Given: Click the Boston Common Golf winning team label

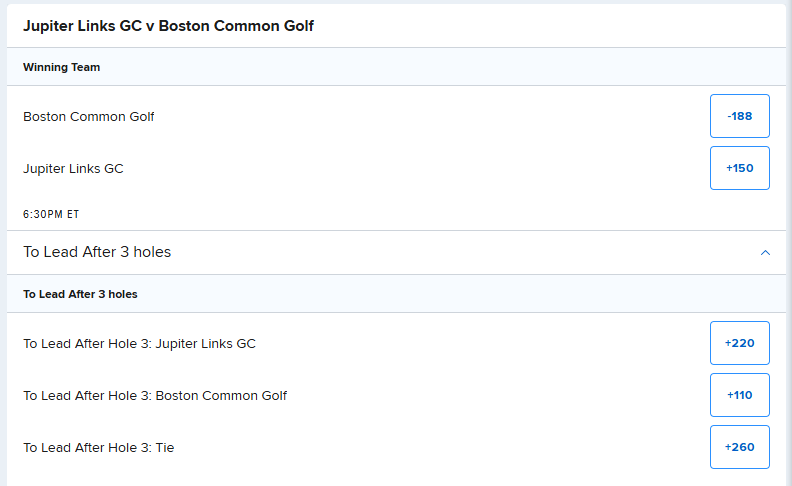Looking at the screenshot, I should tap(88, 117).
